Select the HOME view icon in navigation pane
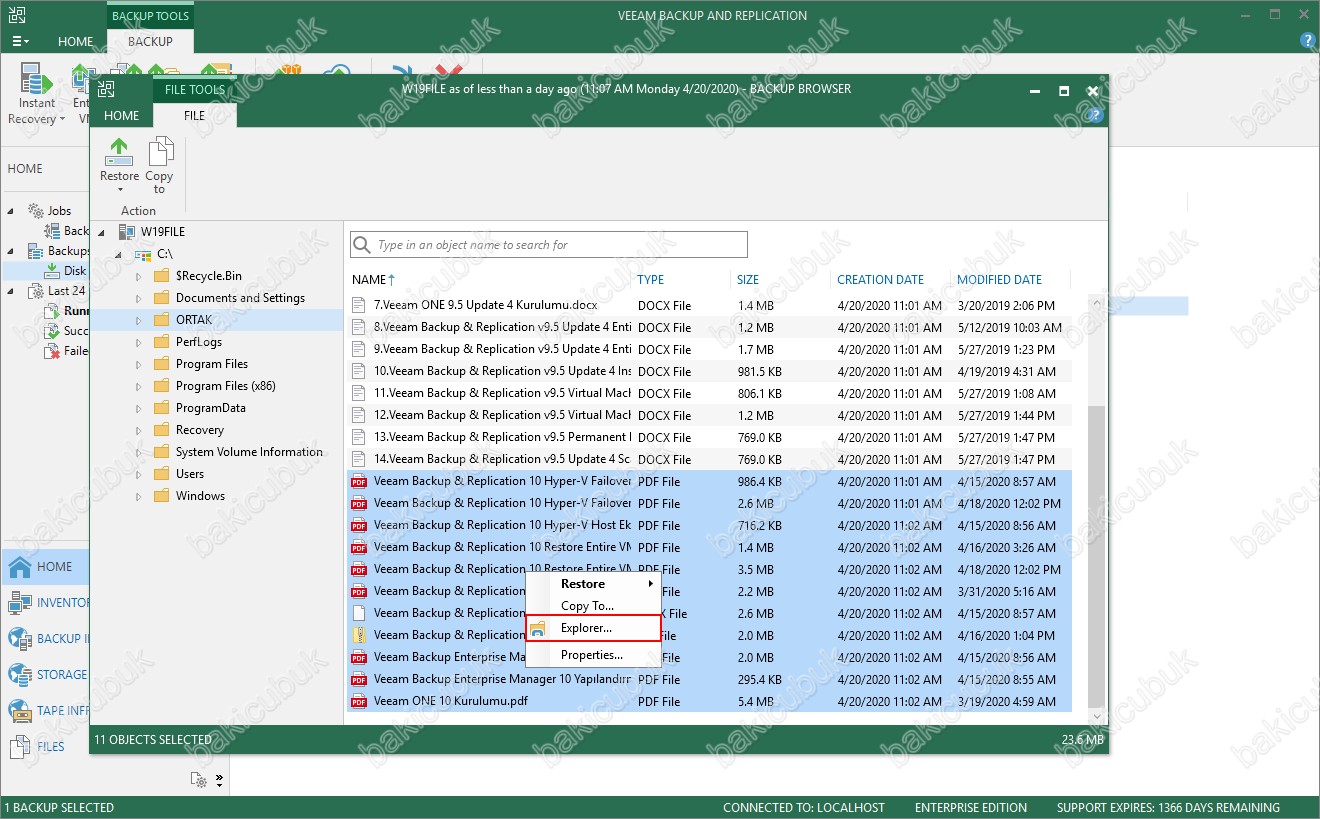 pos(20,567)
